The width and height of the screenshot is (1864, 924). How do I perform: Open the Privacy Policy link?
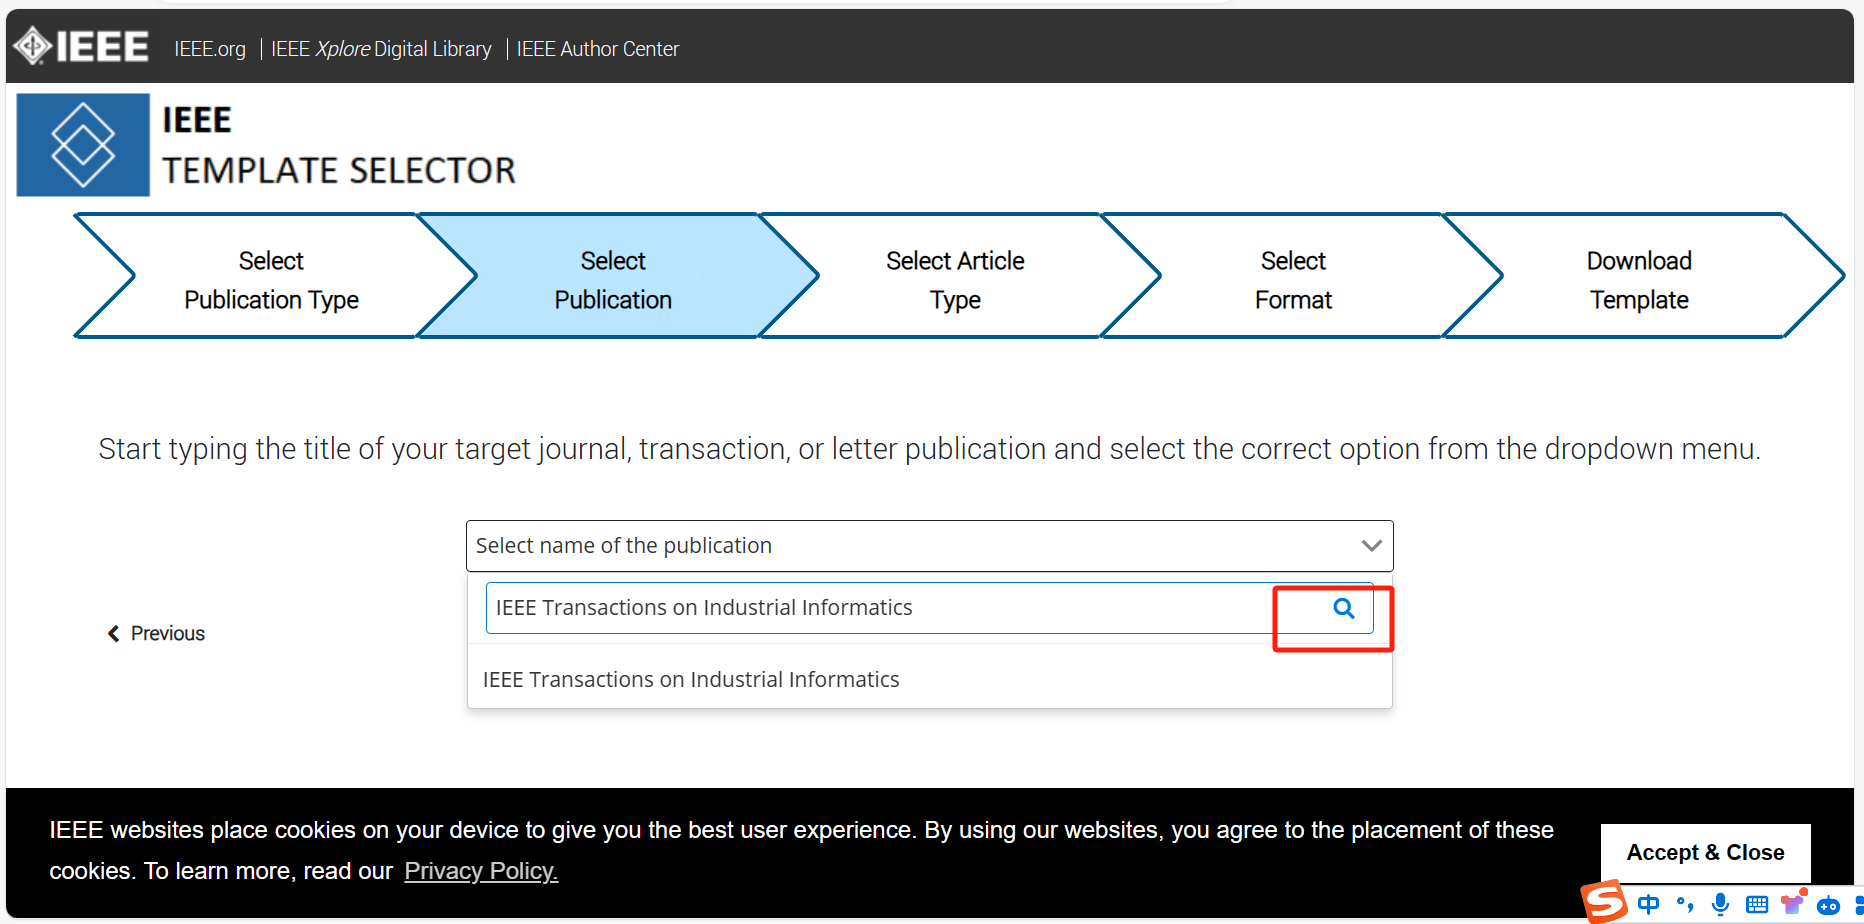pos(481,871)
